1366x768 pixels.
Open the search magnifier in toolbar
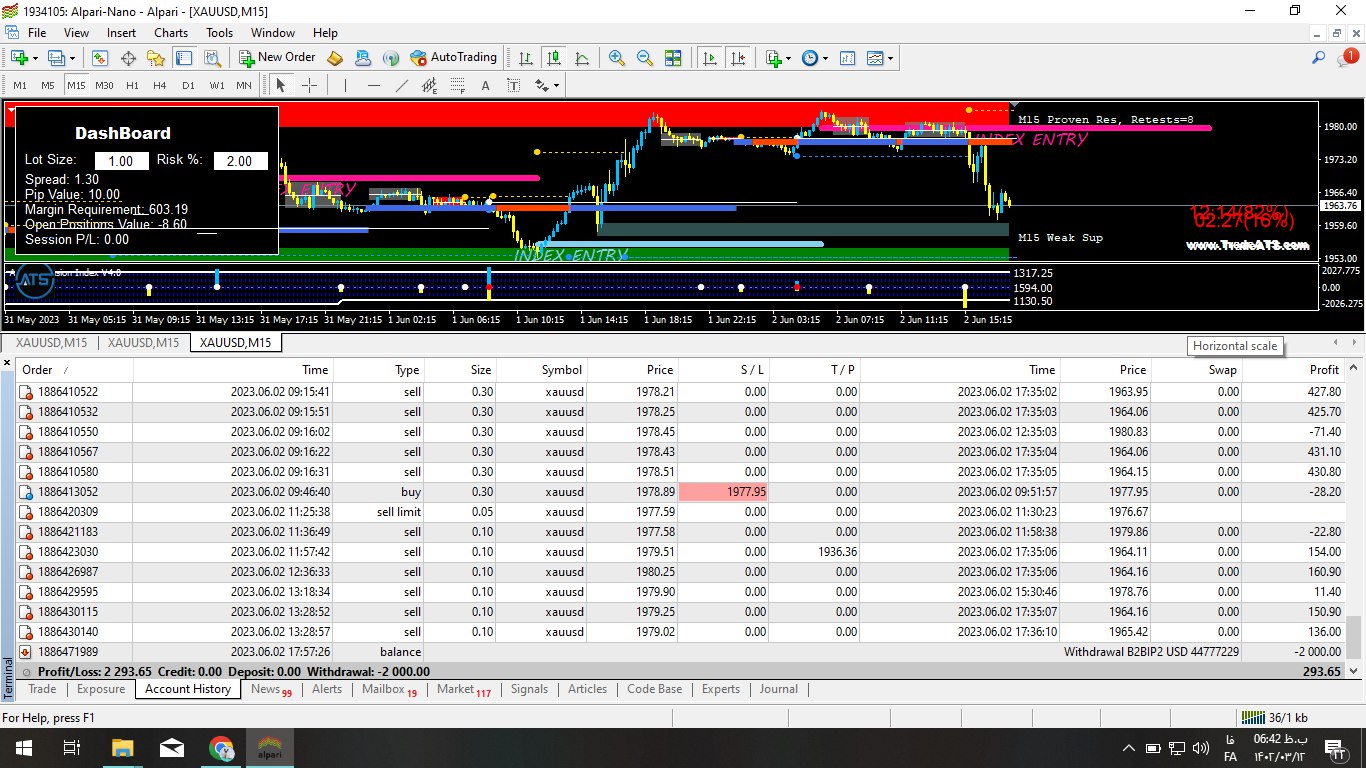click(1319, 58)
